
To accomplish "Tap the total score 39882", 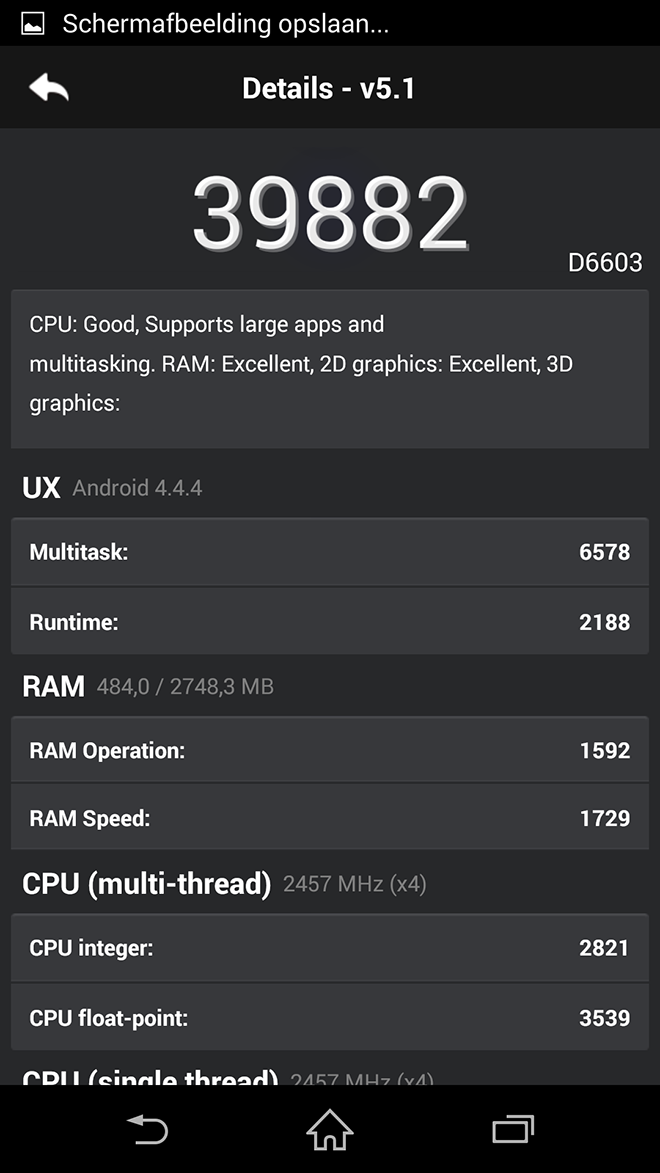I will click(330, 213).
